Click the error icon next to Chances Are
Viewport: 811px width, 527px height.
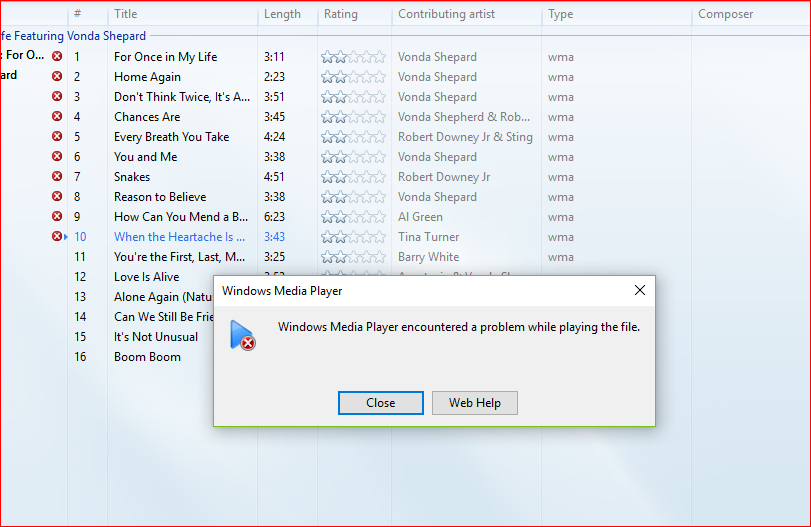pyautogui.click(x=57, y=116)
